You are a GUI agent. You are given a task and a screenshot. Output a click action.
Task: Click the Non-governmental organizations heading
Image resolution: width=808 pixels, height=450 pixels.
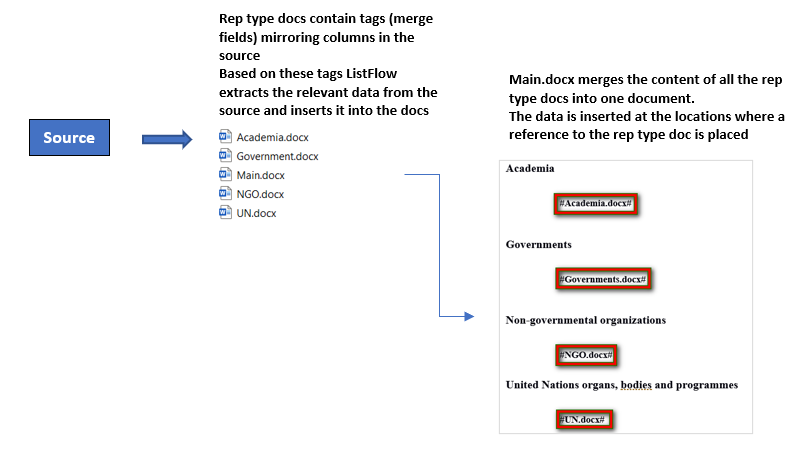[585, 320]
